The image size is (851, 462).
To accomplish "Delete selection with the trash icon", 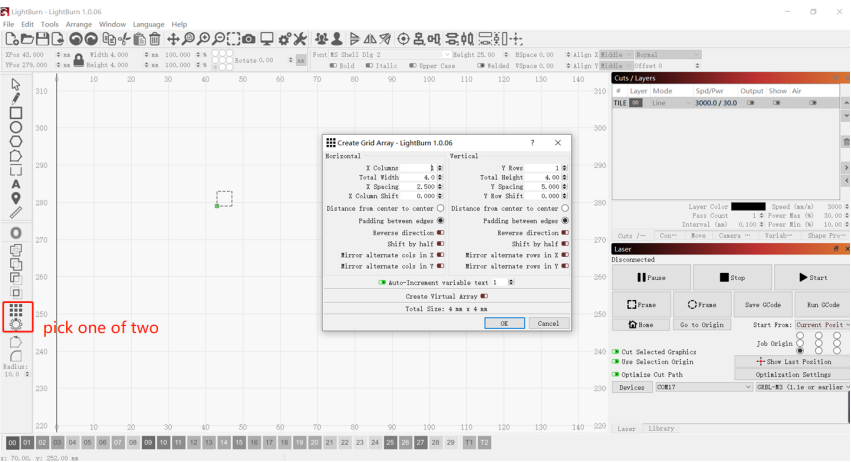I will 155,39.
